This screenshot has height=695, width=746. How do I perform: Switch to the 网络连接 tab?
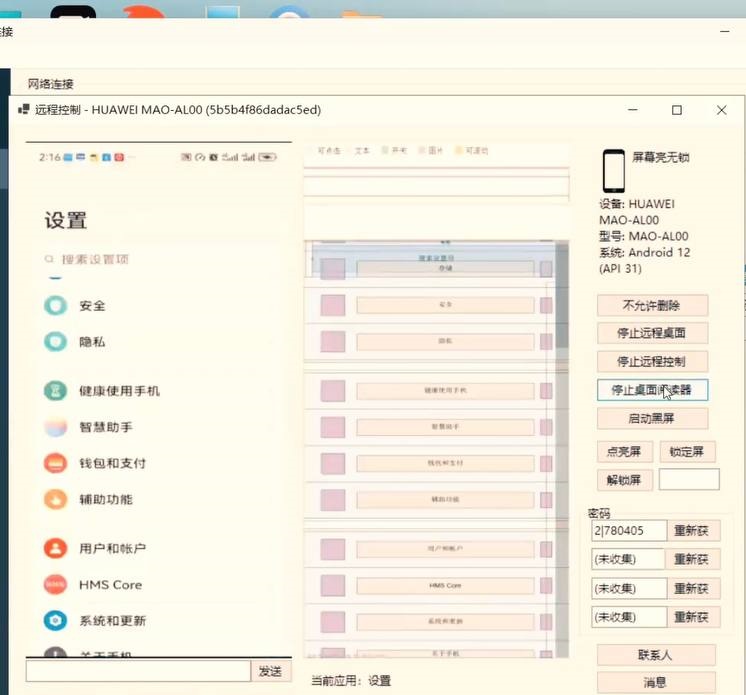tap(50, 84)
